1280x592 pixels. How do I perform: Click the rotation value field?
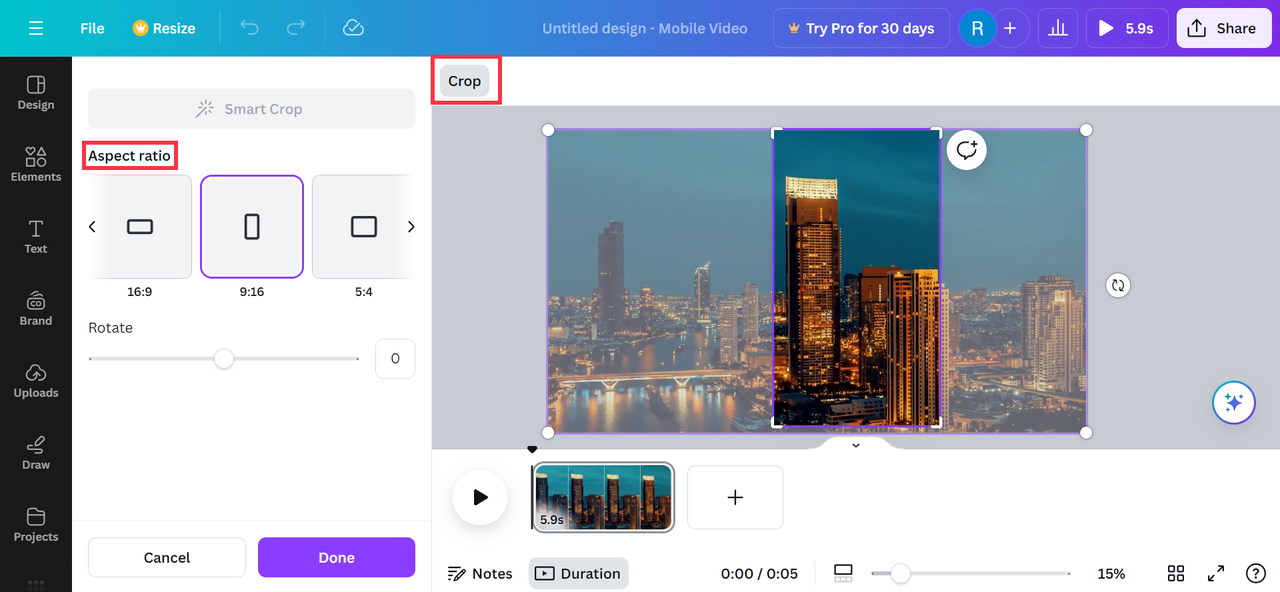395,358
